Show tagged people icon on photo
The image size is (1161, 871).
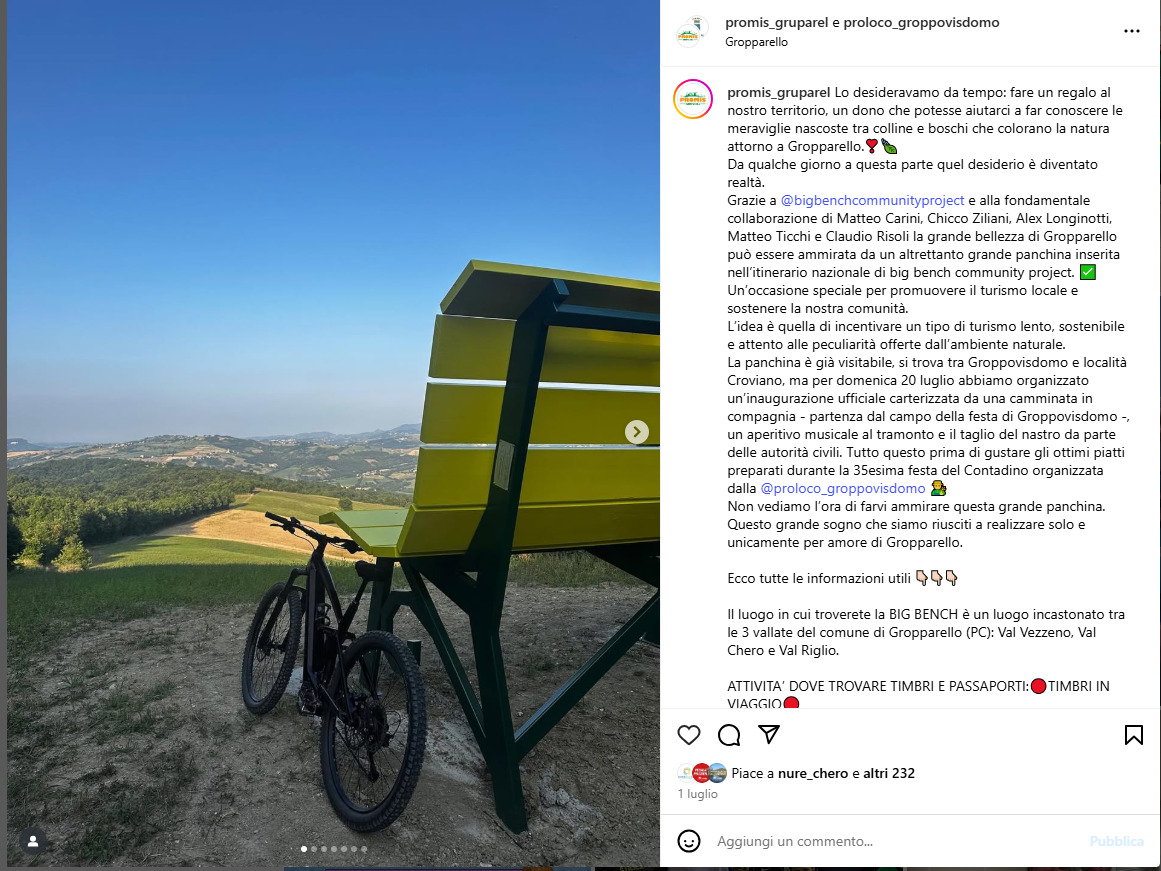[33, 841]
